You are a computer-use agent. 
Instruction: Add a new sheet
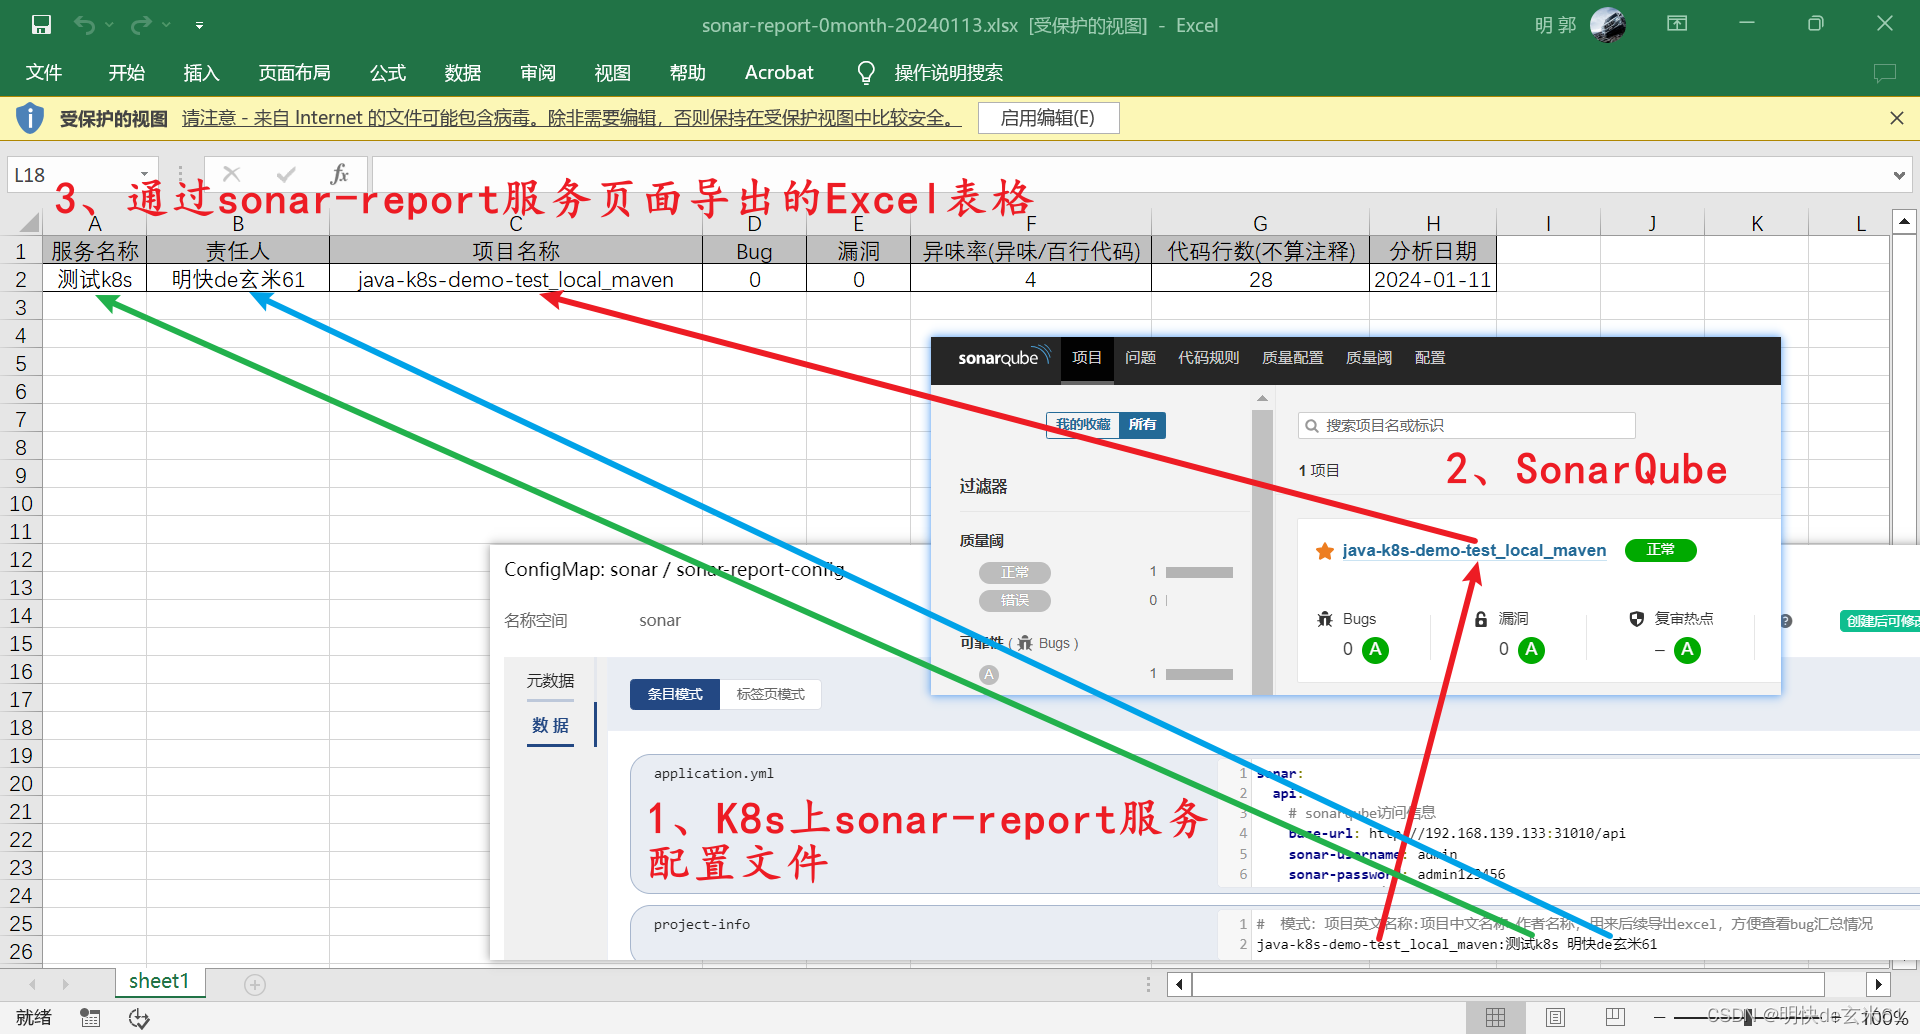click(255, 985)
